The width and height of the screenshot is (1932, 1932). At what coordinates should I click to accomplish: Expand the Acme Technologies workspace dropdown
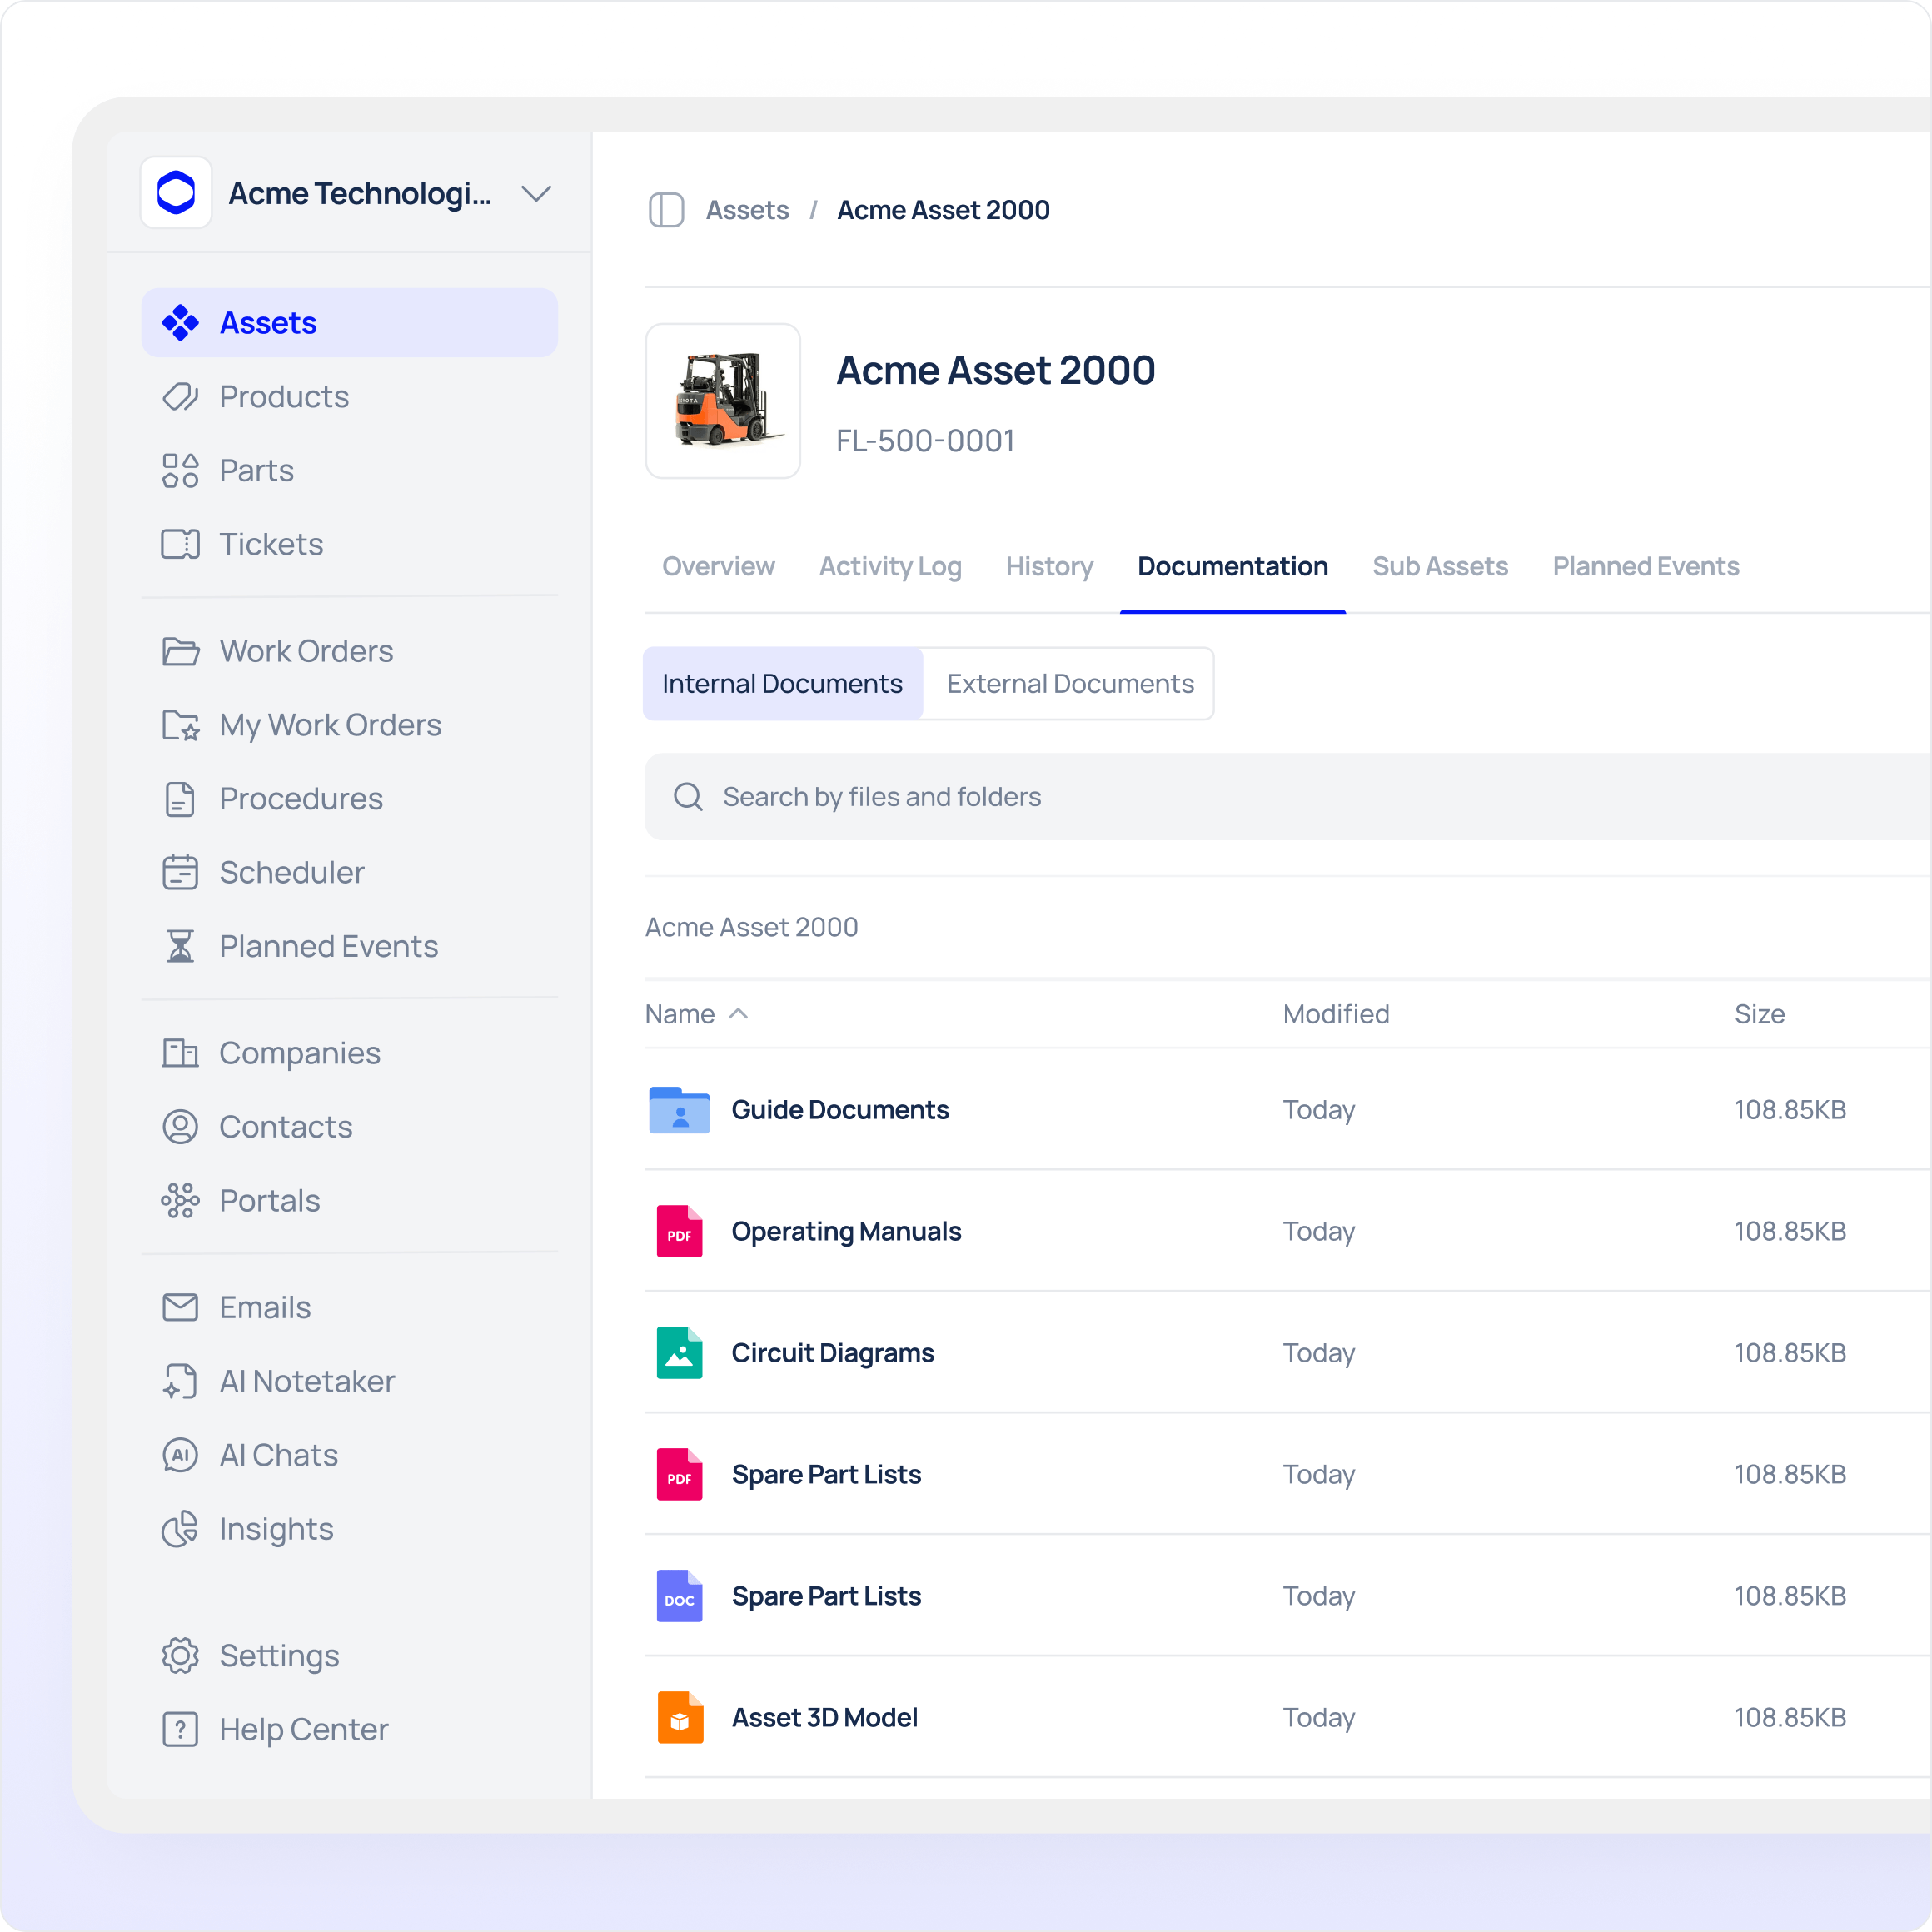point(537,193)
